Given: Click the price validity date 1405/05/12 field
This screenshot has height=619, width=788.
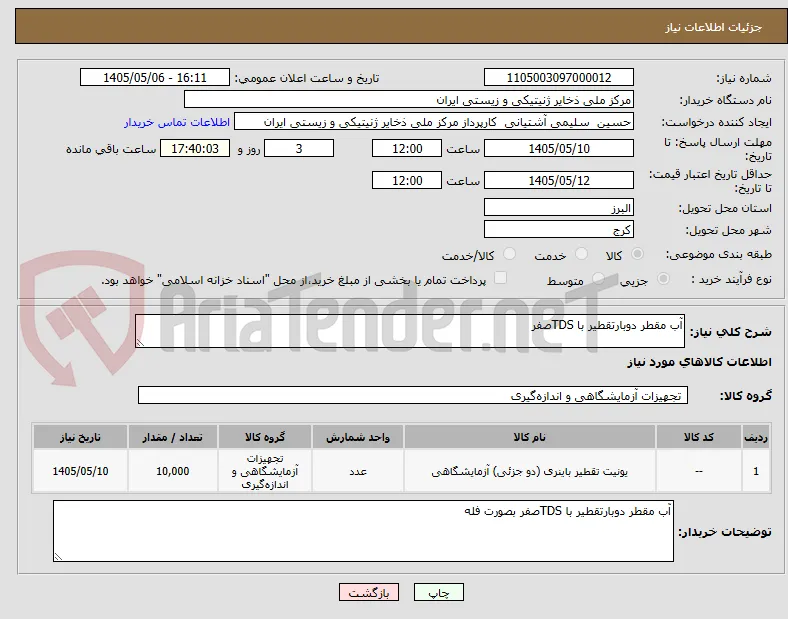Looking at the screenshot, I should click(559, 180).
